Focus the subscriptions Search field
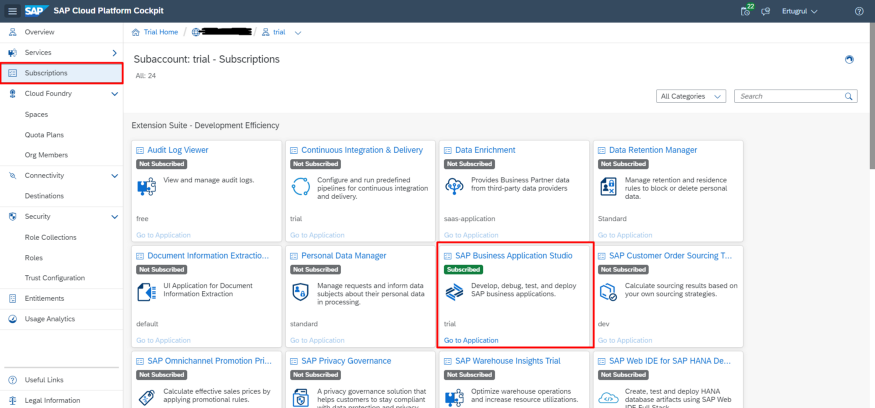Viewport: 875px width, 408px height. click(796, 96)
